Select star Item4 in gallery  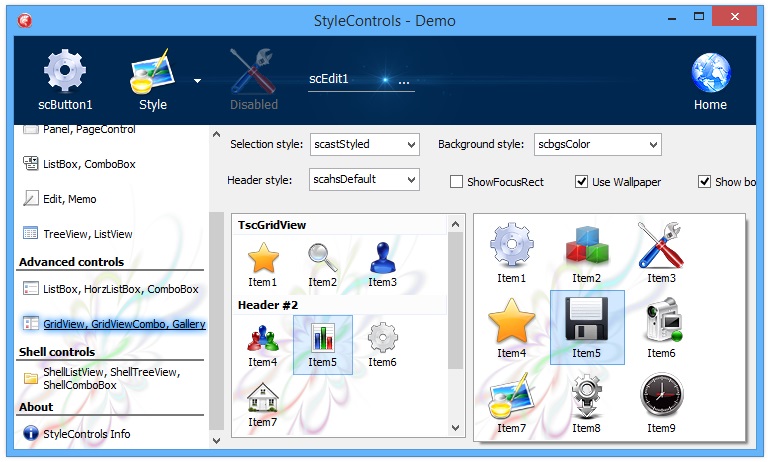coord(511,328)
